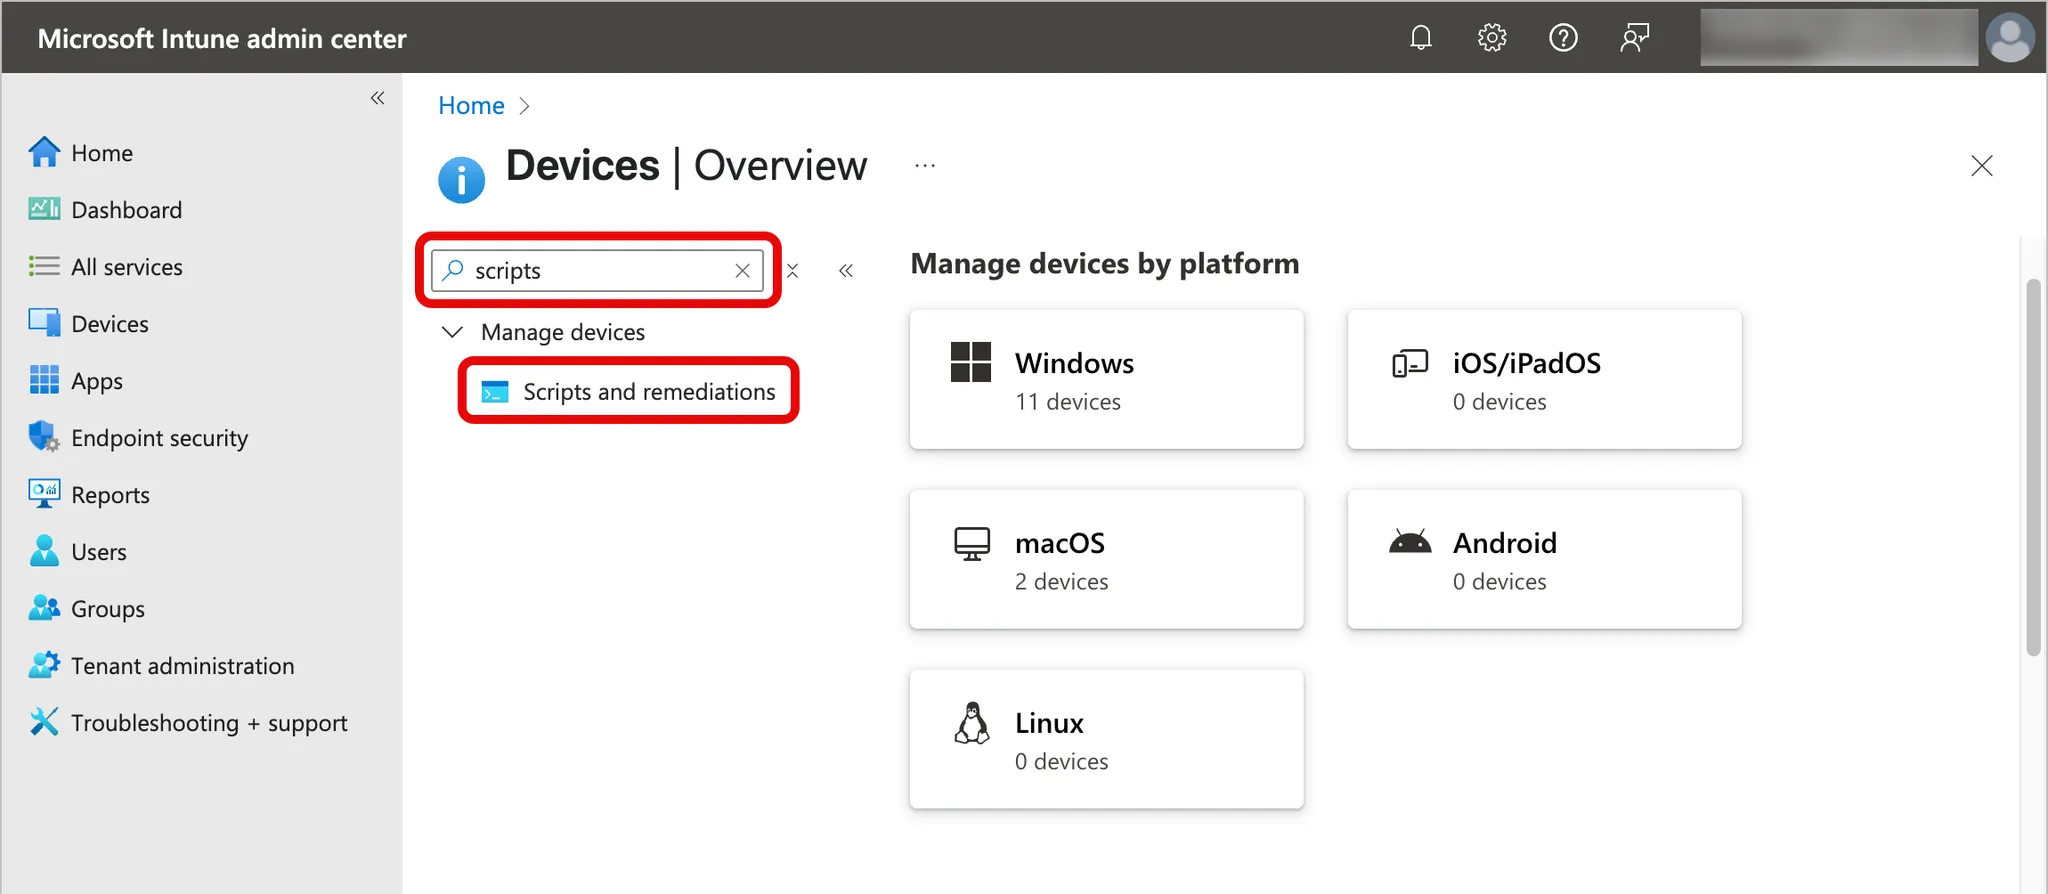The width and height of the screenshot is (2048, 894).
Task: Open the more options ellipsis next to Overview
Action: tap(925, 166)
